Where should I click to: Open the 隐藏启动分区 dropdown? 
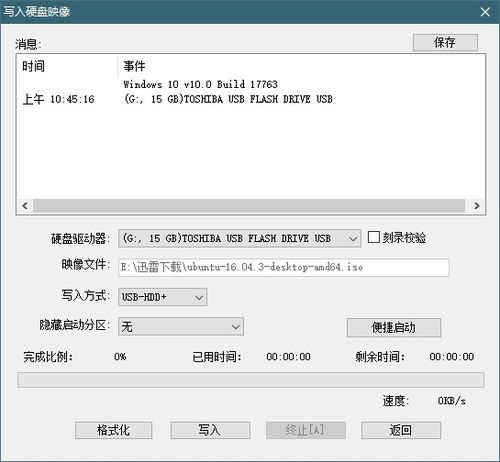pos(181,326)
